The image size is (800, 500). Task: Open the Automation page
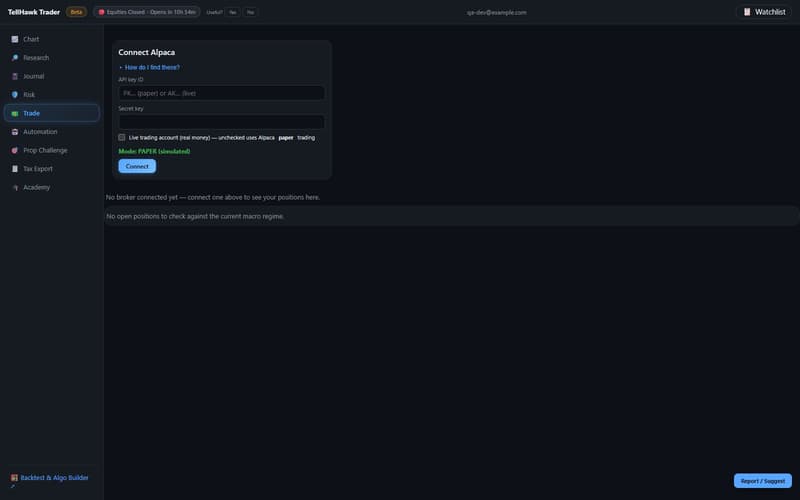52,132
